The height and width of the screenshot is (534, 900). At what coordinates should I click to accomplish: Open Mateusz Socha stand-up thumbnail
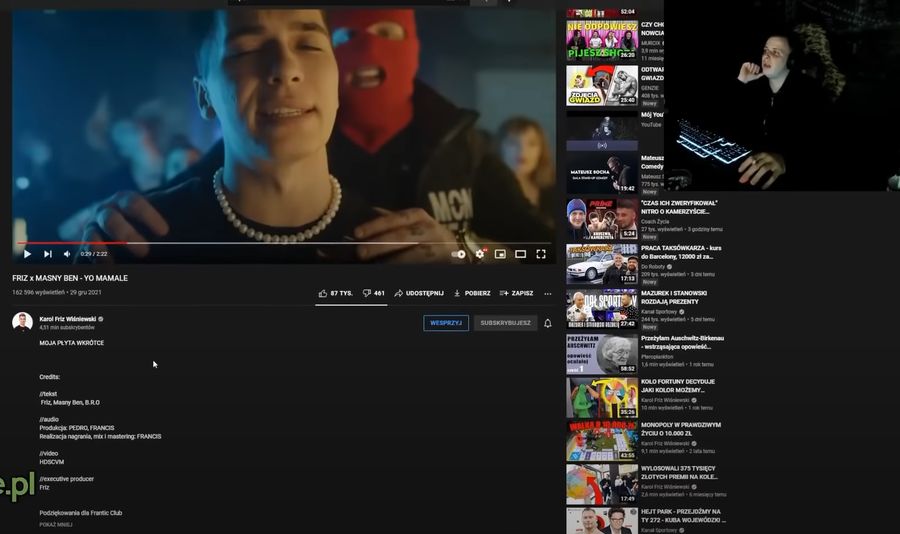pyautogui.click(x=602, y=174)
